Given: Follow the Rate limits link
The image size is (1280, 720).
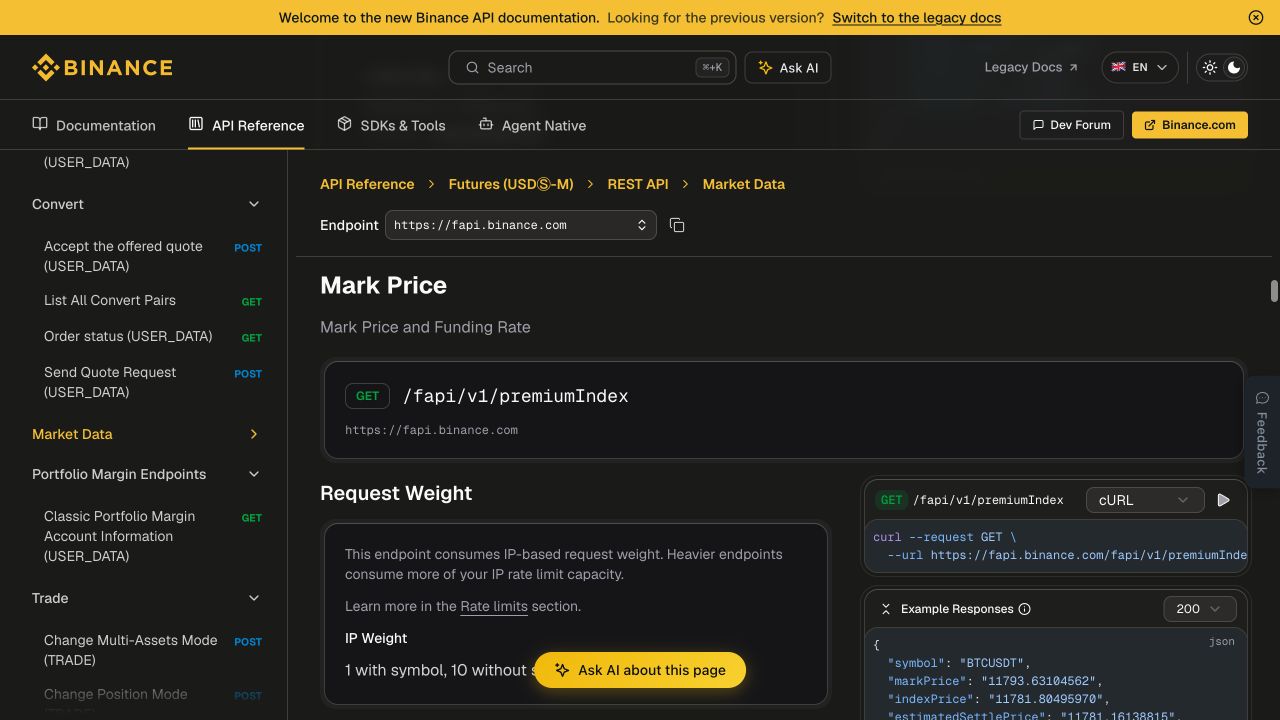Looking at the screenshot, I should 494,606.
